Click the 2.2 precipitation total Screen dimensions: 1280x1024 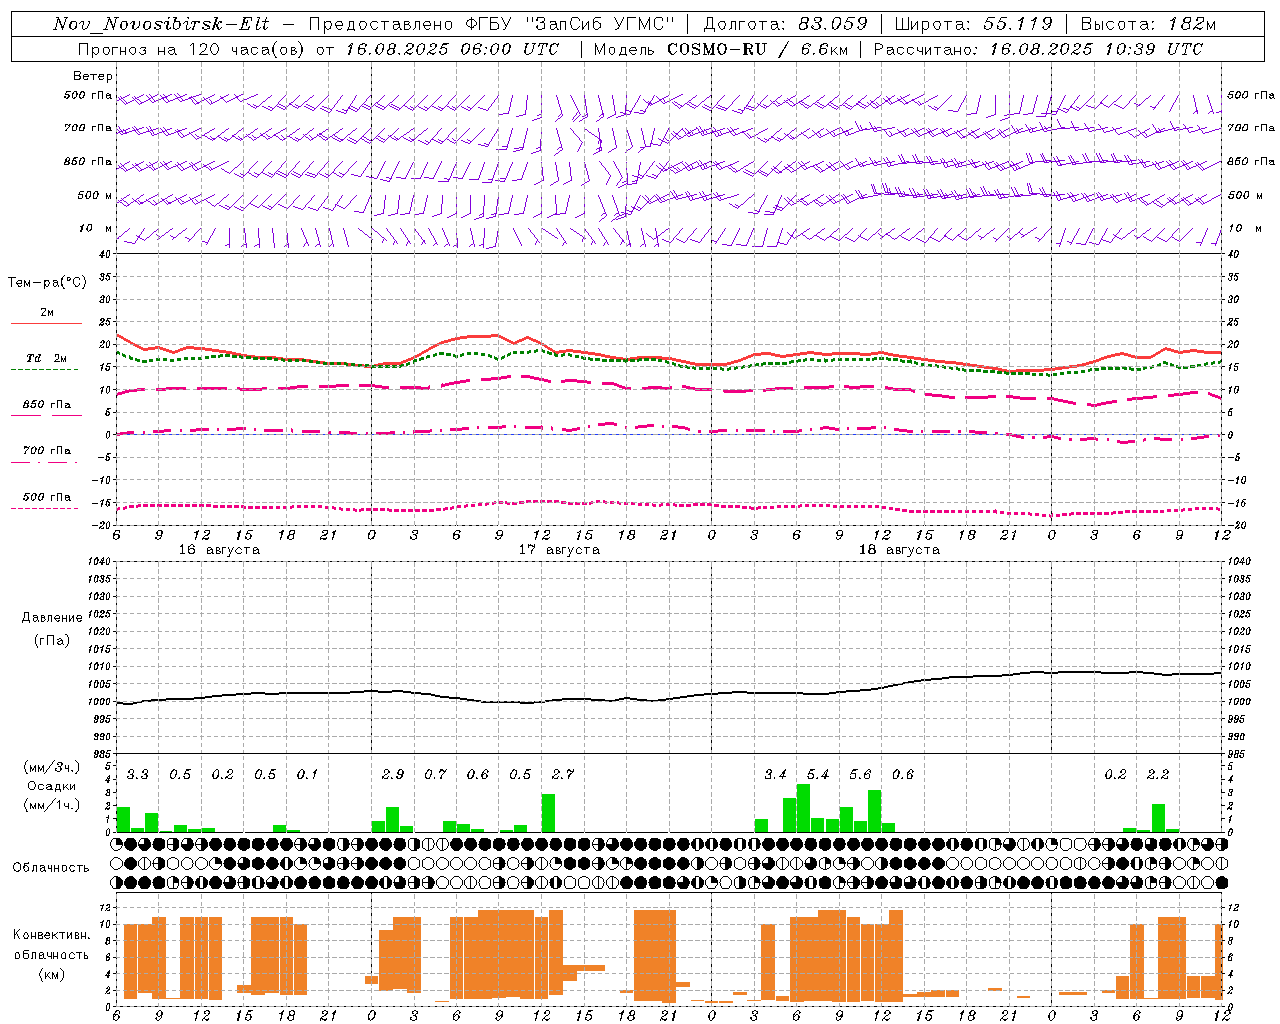pos(1158,774)
